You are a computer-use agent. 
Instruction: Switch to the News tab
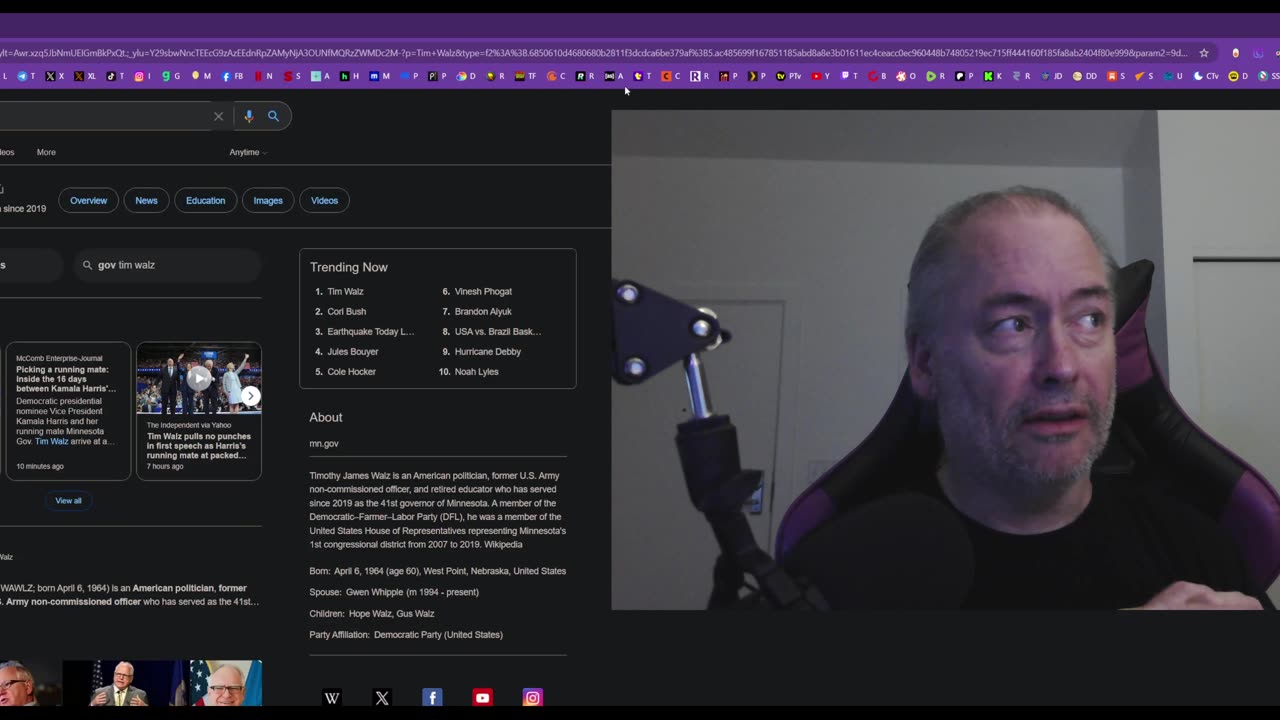point(146,200)
